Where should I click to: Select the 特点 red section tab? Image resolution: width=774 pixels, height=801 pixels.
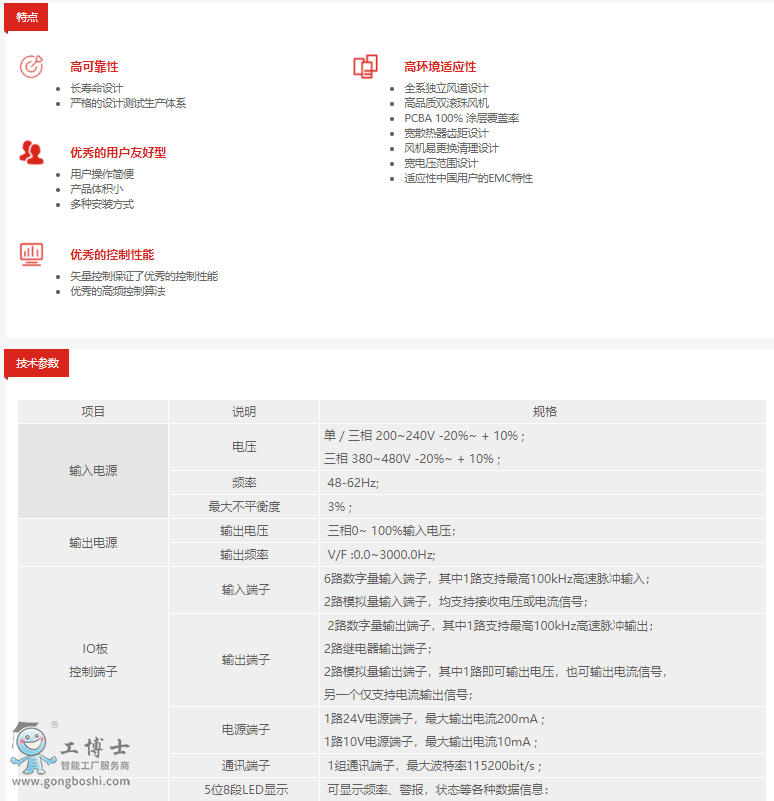[x=27, y=17]
